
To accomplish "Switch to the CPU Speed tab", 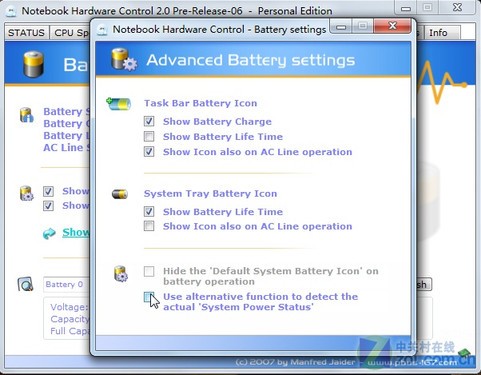I will point(70,33).
